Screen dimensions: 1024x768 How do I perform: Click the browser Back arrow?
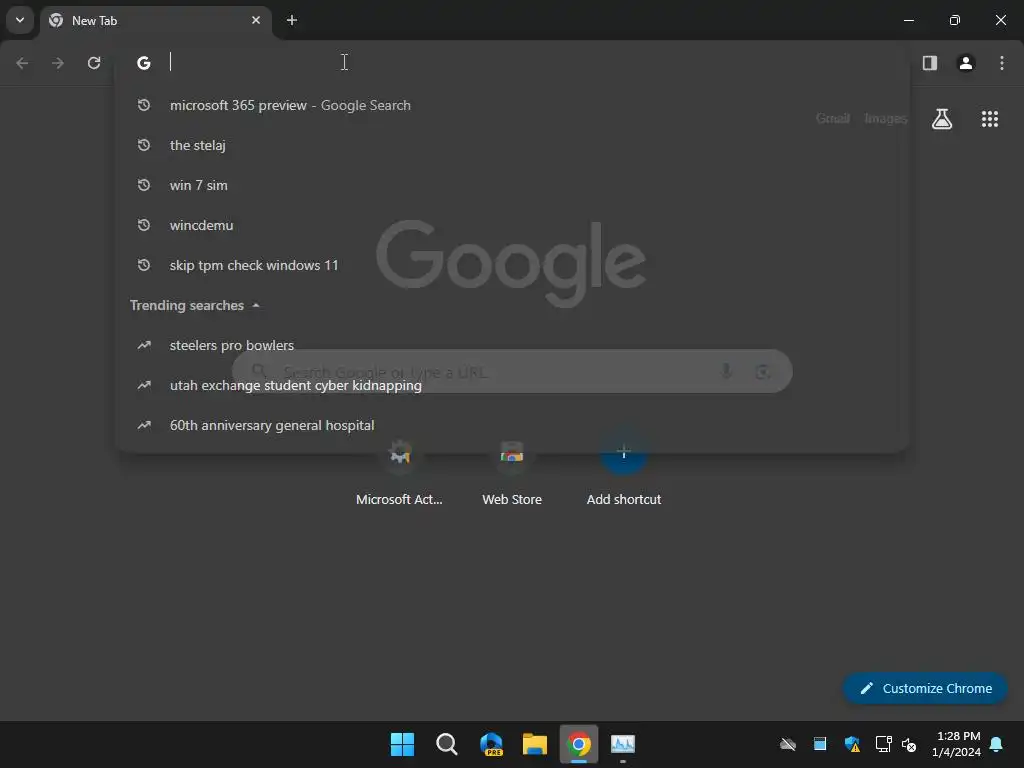point(22,63)
